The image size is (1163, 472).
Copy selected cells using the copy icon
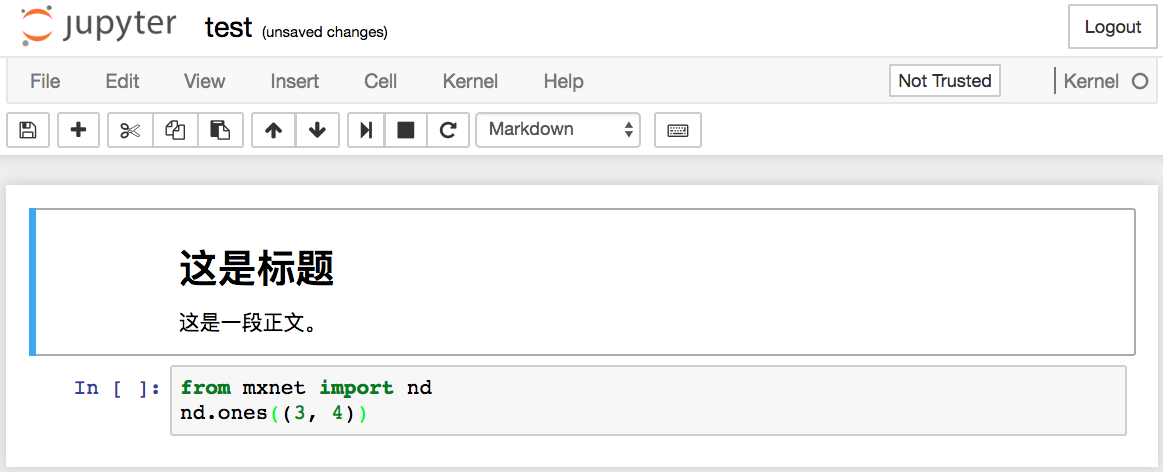click(175, 130)
